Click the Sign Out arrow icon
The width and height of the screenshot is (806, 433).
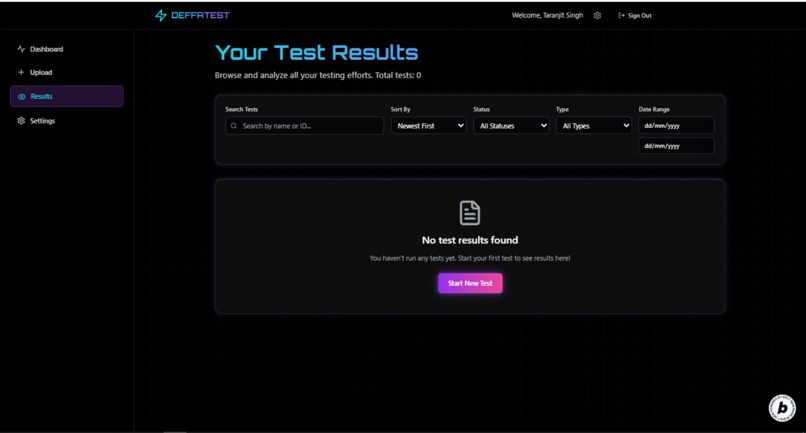click(621, 15)
